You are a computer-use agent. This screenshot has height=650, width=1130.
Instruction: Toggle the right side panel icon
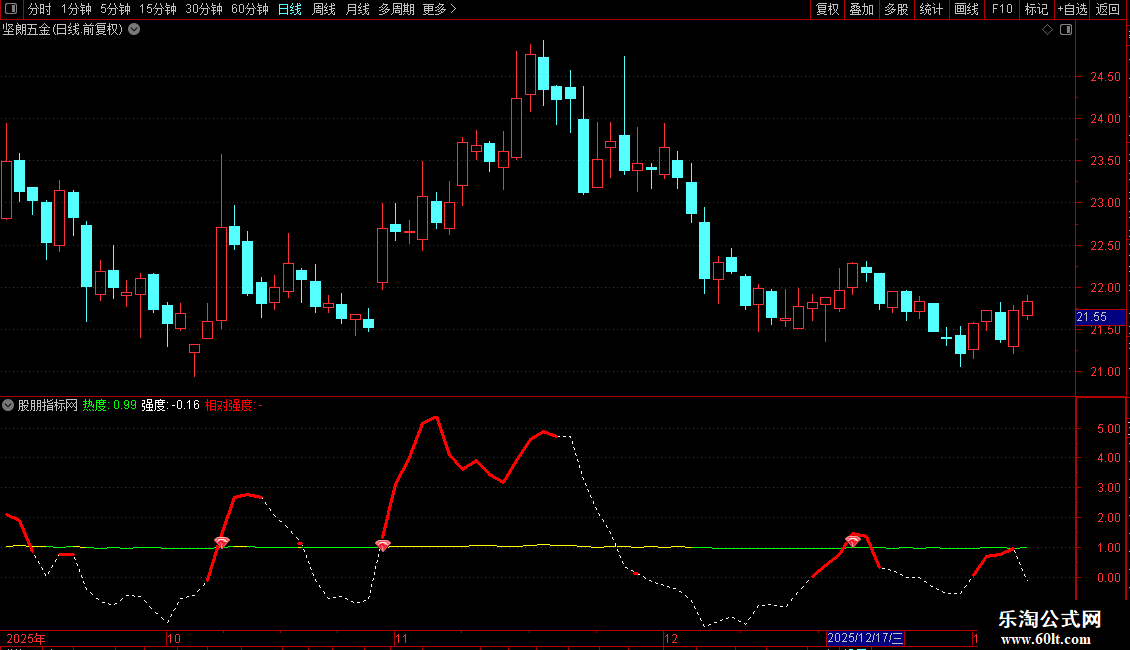click(x=1066, y=30)
